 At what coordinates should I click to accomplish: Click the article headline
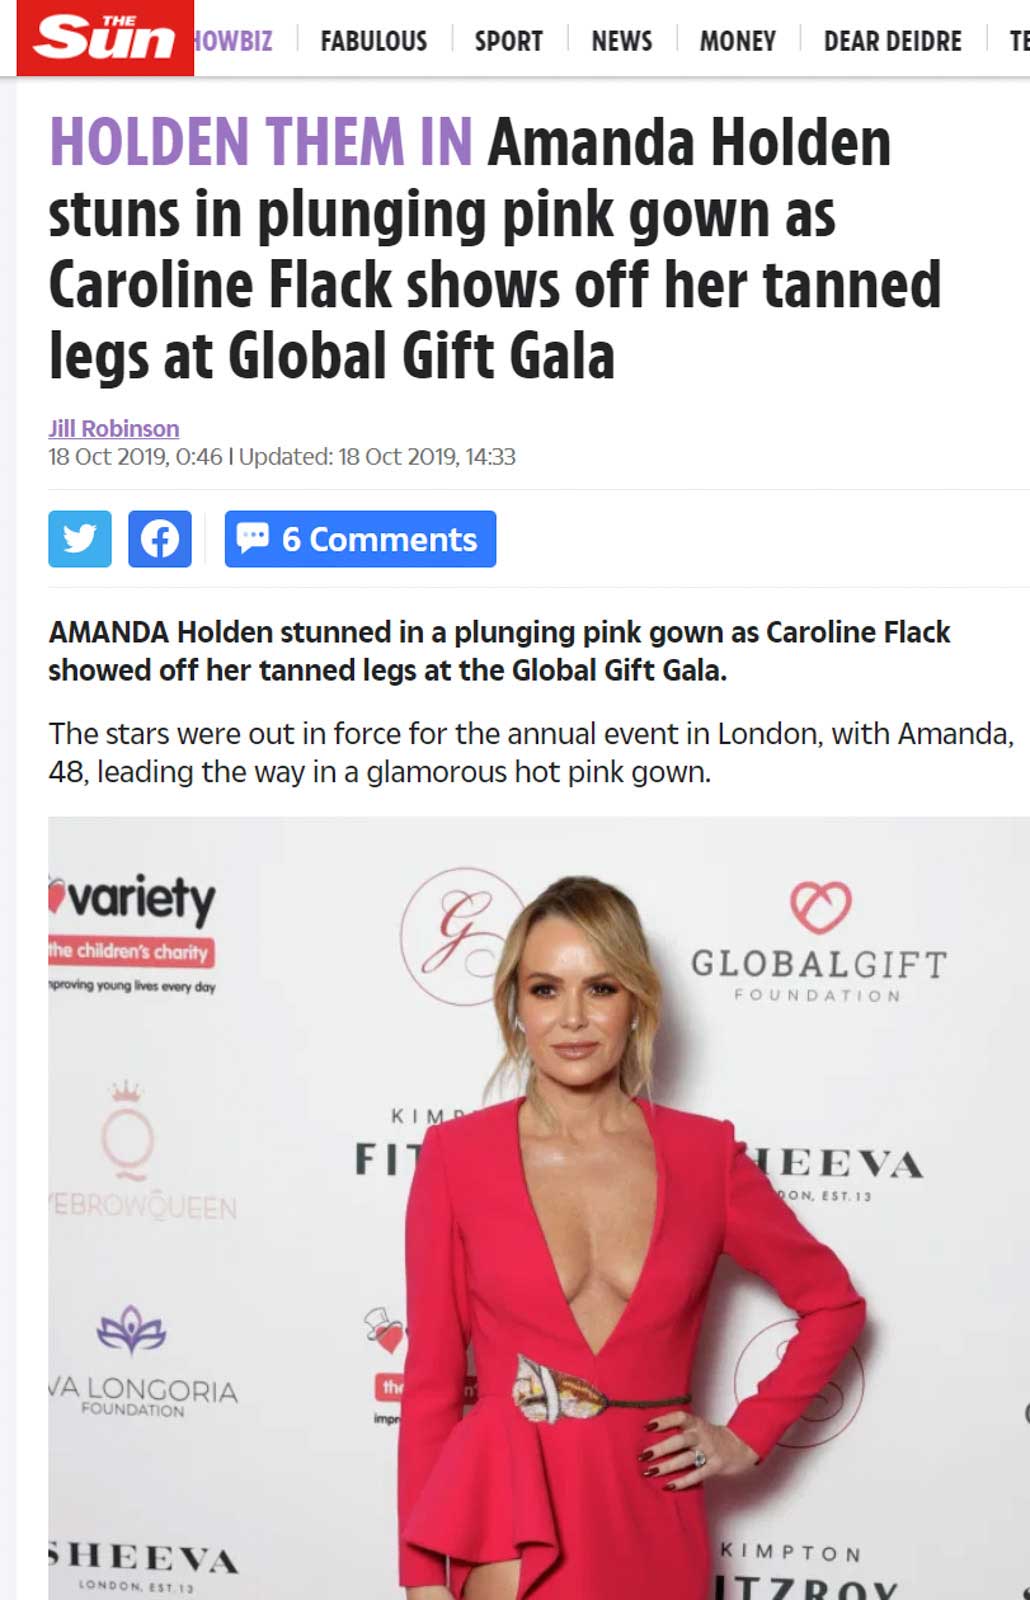(495, 249)
